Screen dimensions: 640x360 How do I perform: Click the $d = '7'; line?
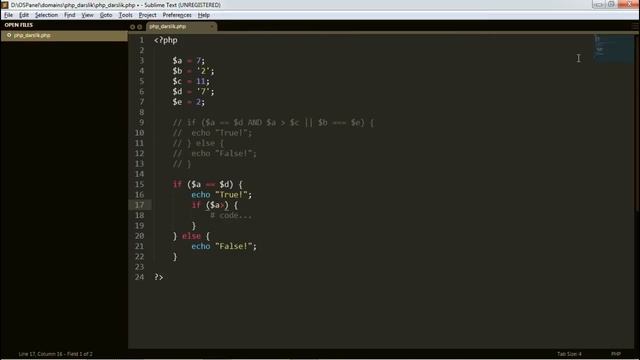tap(193, 91)
